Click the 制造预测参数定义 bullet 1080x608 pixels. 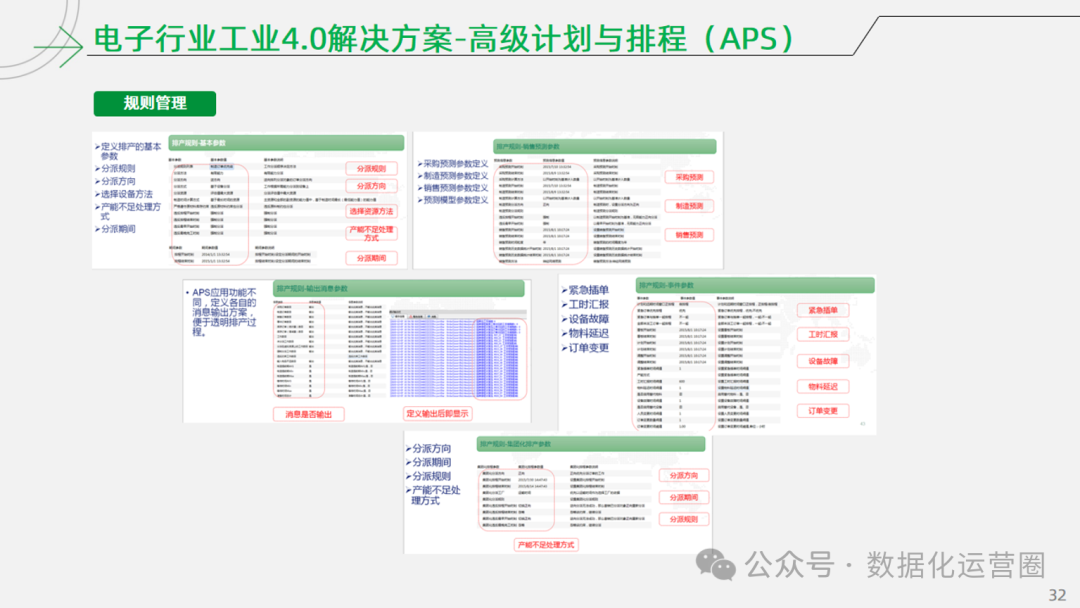pos(453,176)
